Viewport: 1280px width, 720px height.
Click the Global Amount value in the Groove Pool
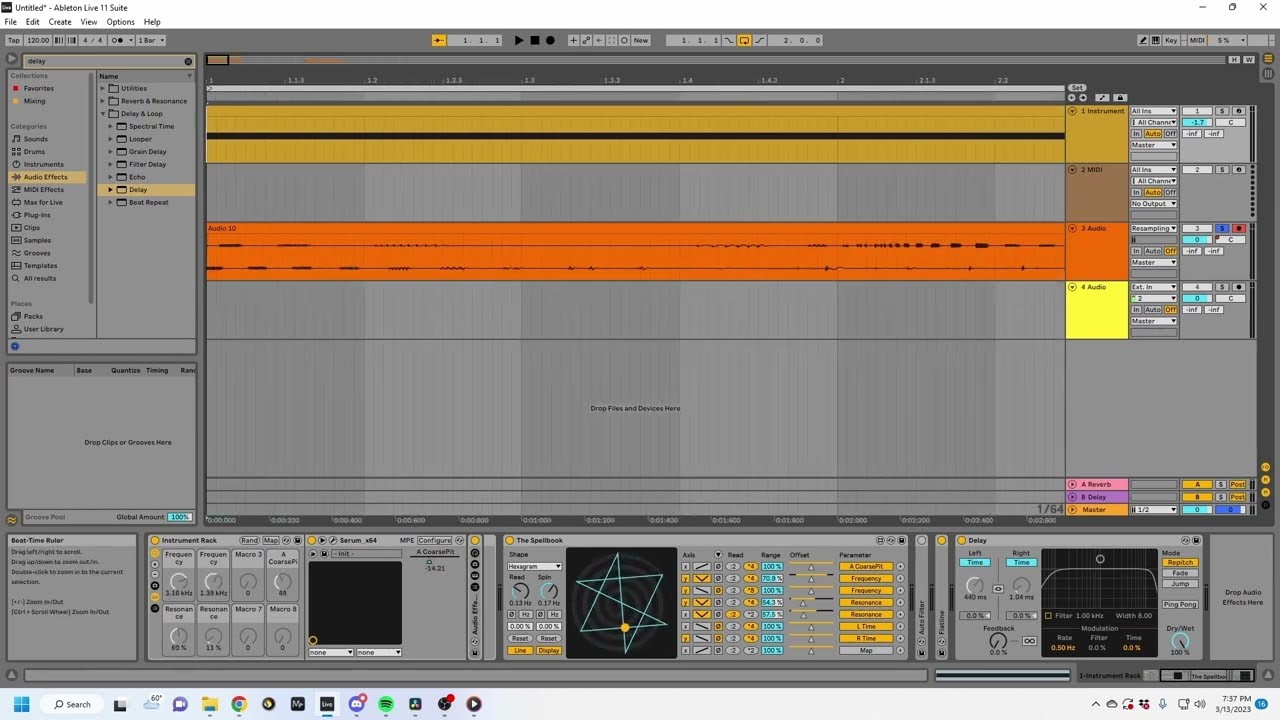click(x=179, y=517)
